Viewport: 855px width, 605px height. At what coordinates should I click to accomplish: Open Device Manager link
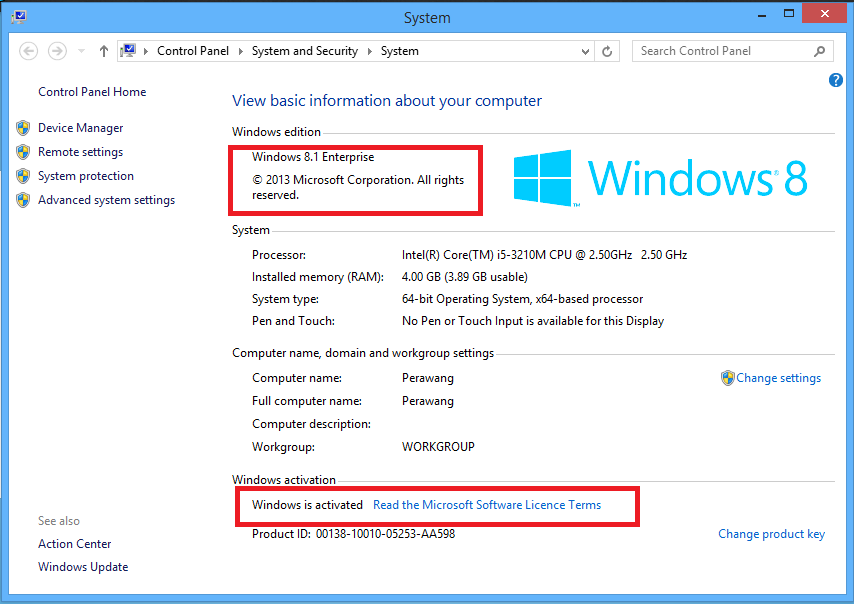click(81, 128)
